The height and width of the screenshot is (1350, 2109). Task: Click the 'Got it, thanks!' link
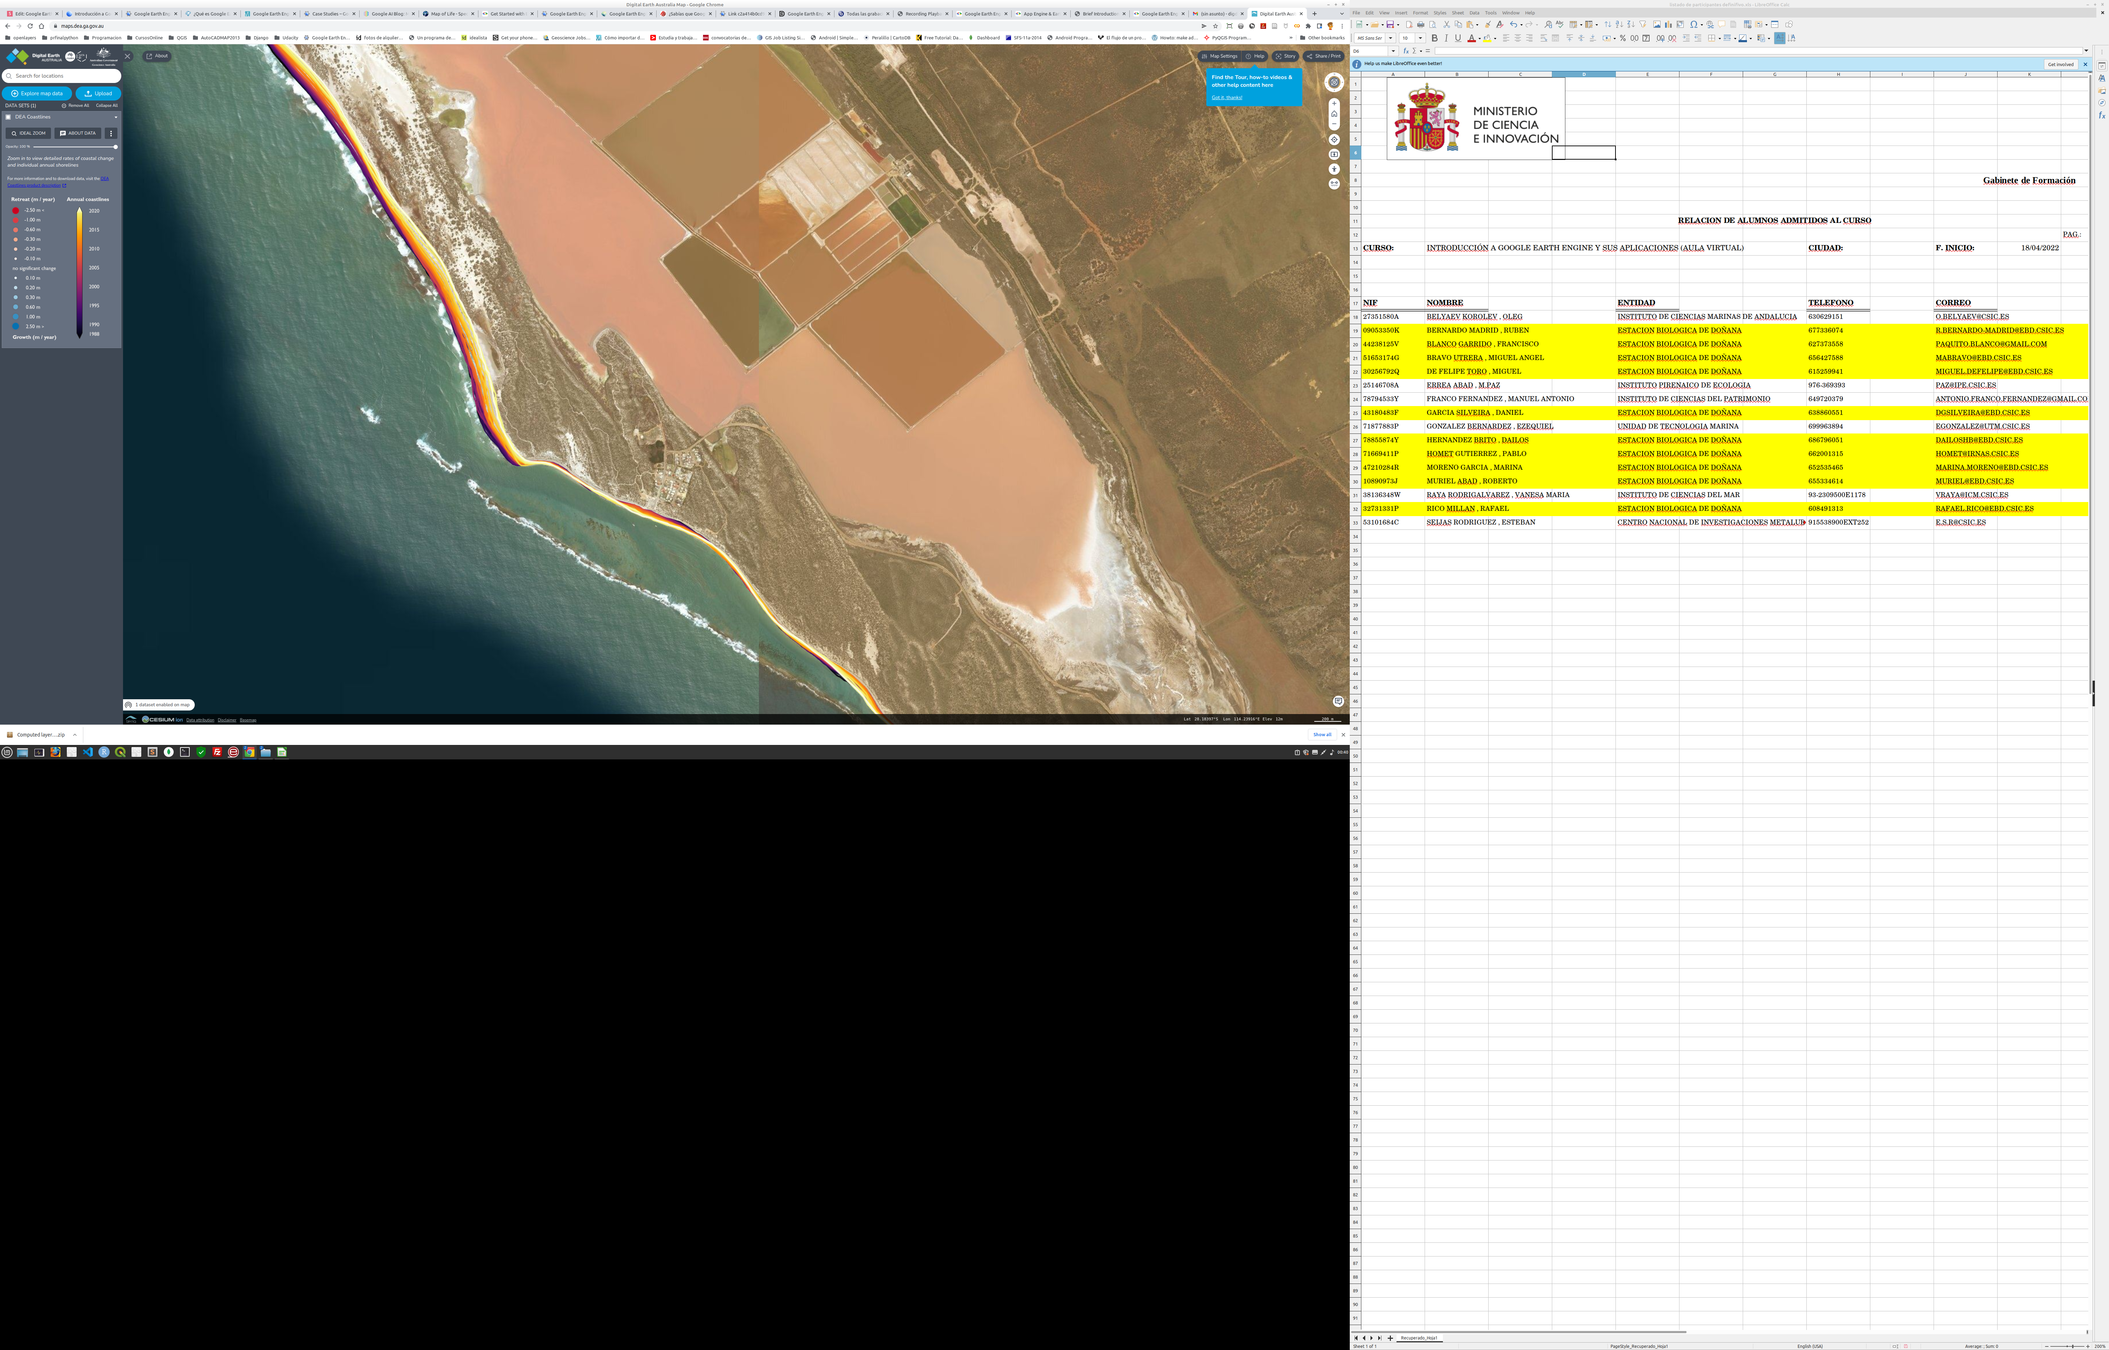tap(1226, 97)
